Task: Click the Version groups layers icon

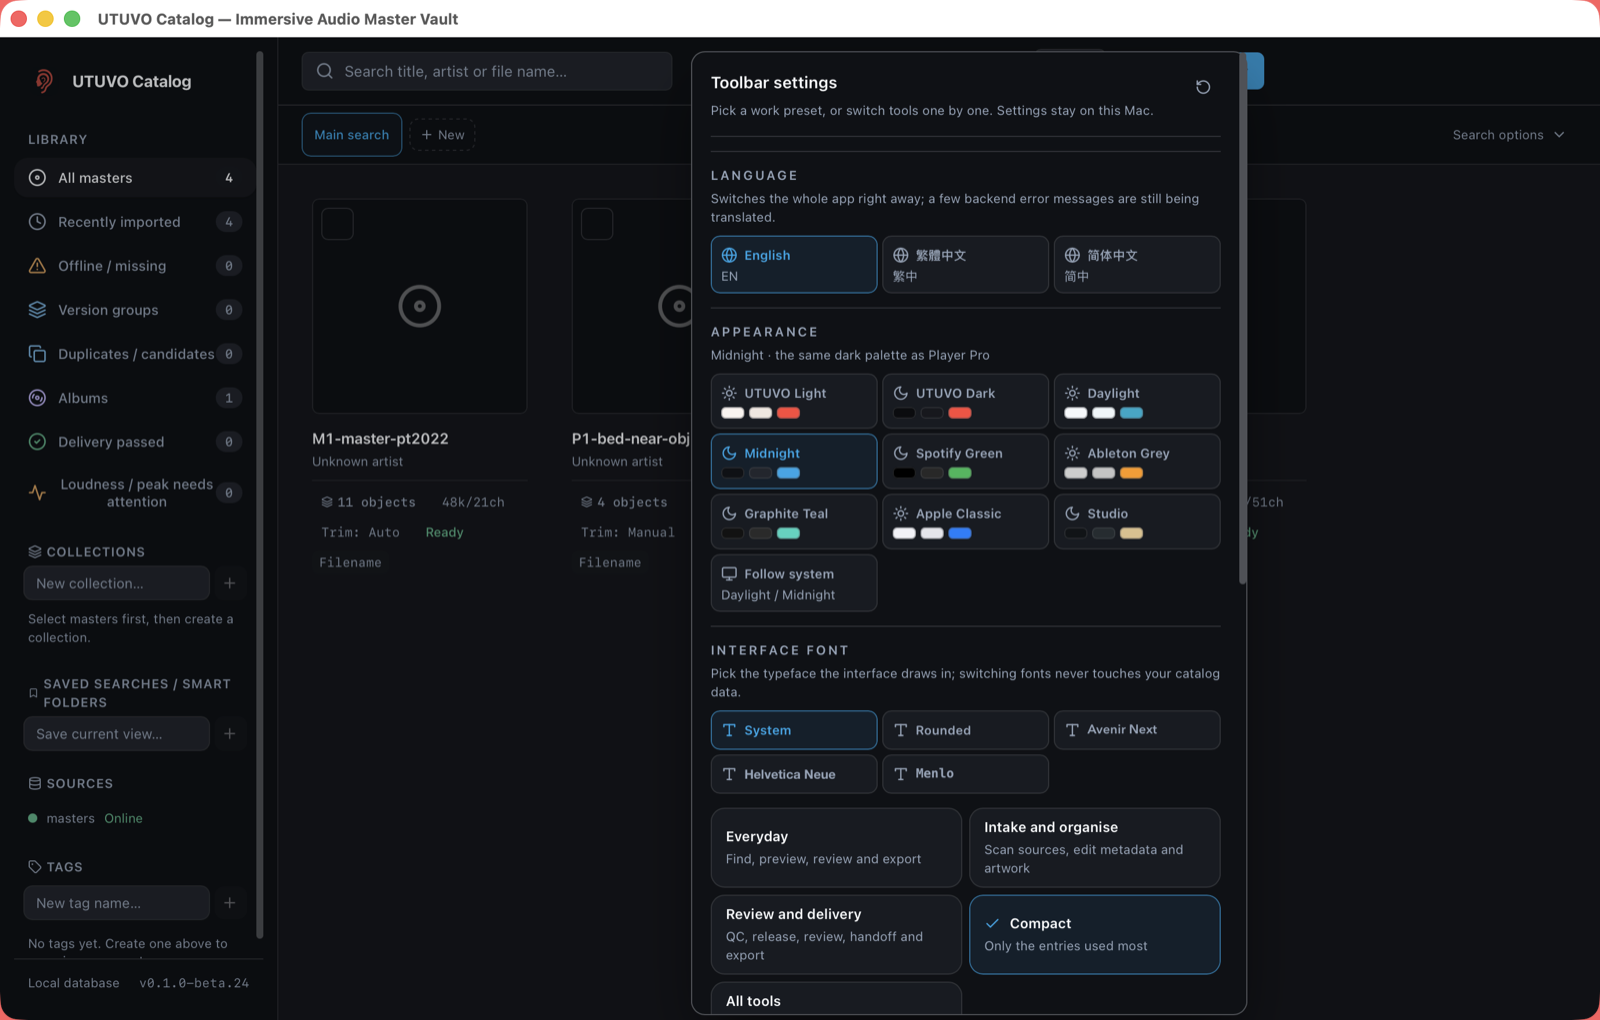Action: pos(37,310)
